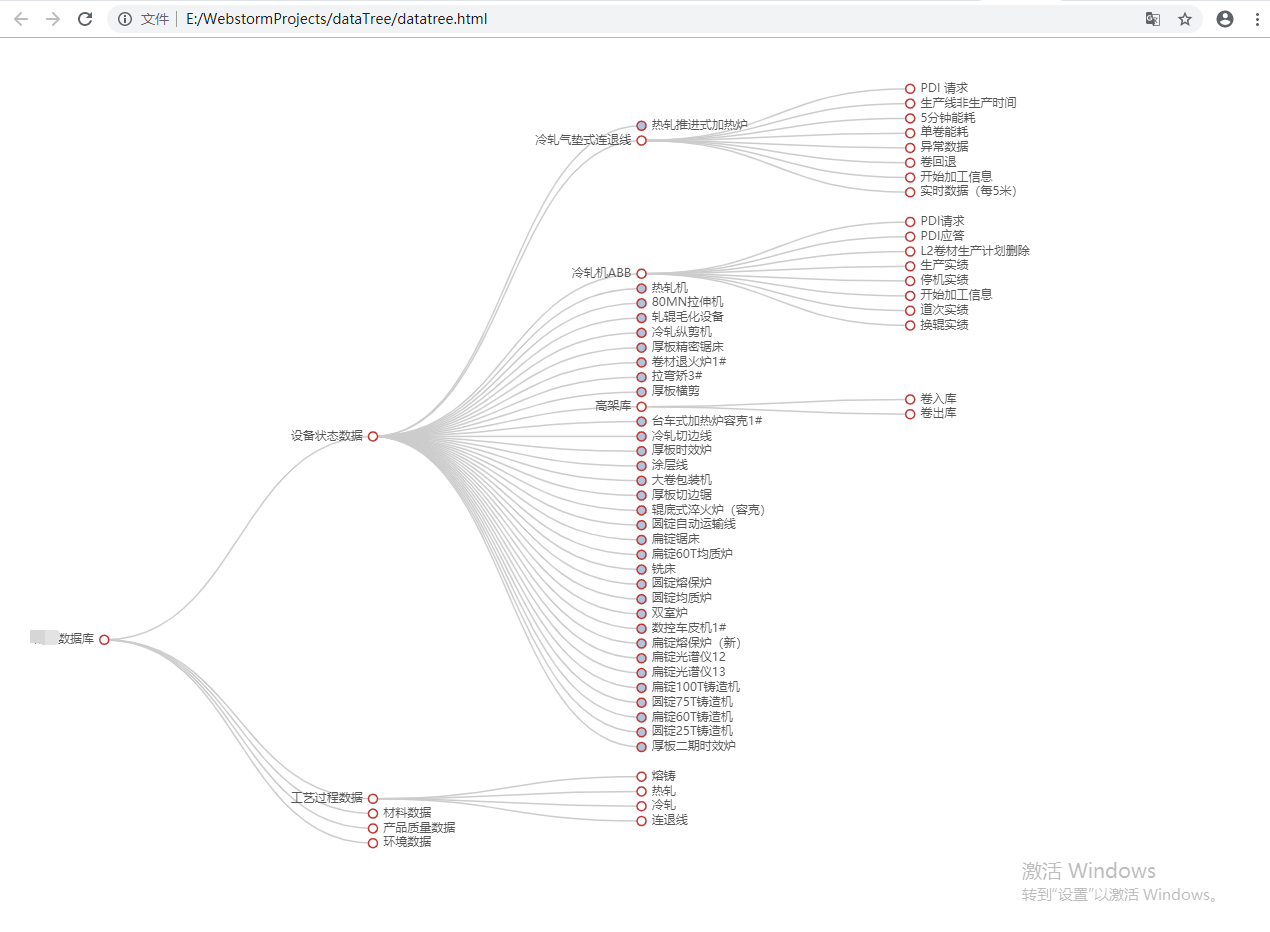
Task: Select the PDI 请求 tree label
Action: click(944, 87)
